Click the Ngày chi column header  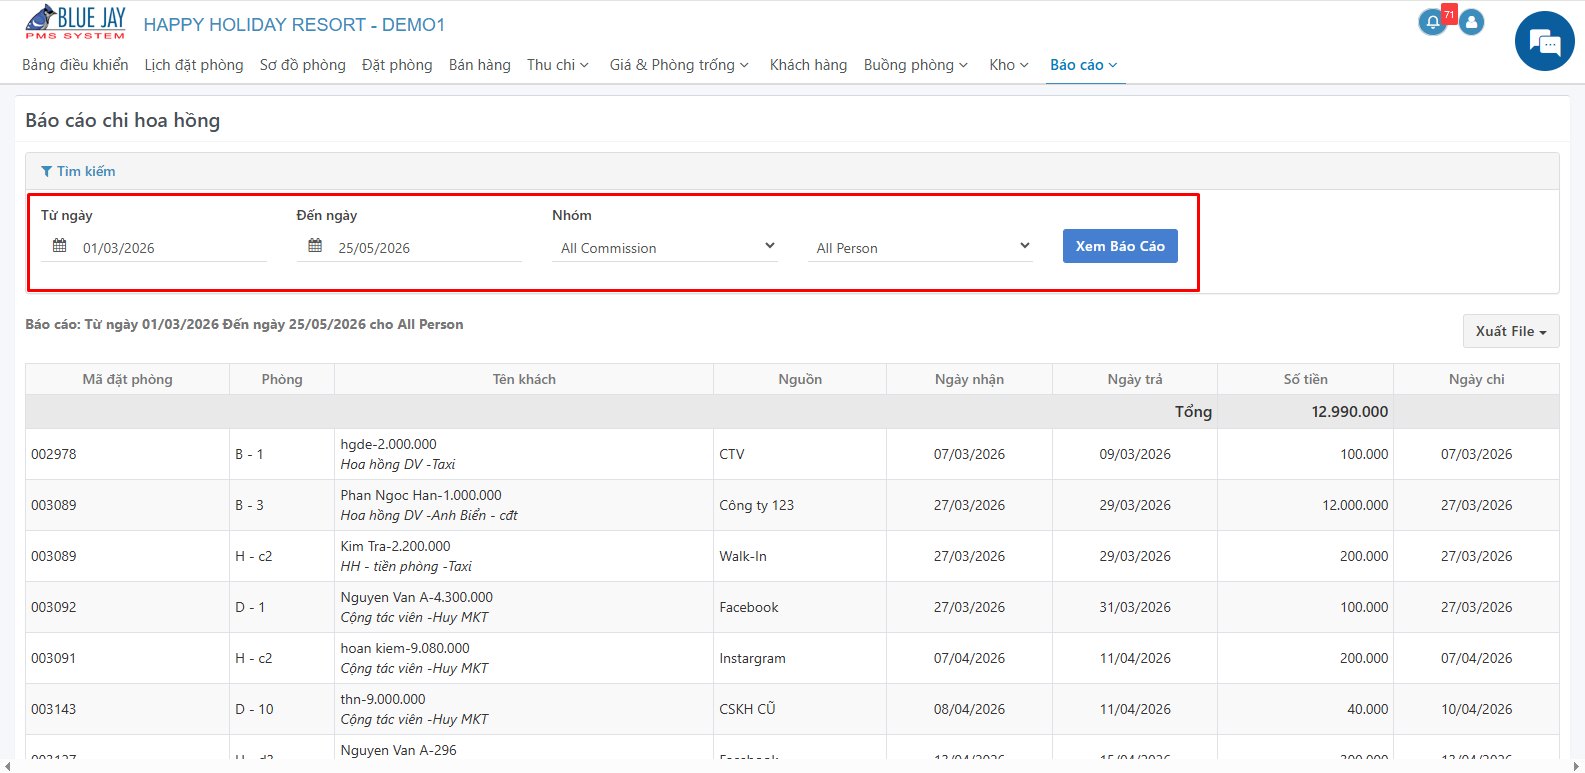pyautogui.click(x=1476, y=379)
